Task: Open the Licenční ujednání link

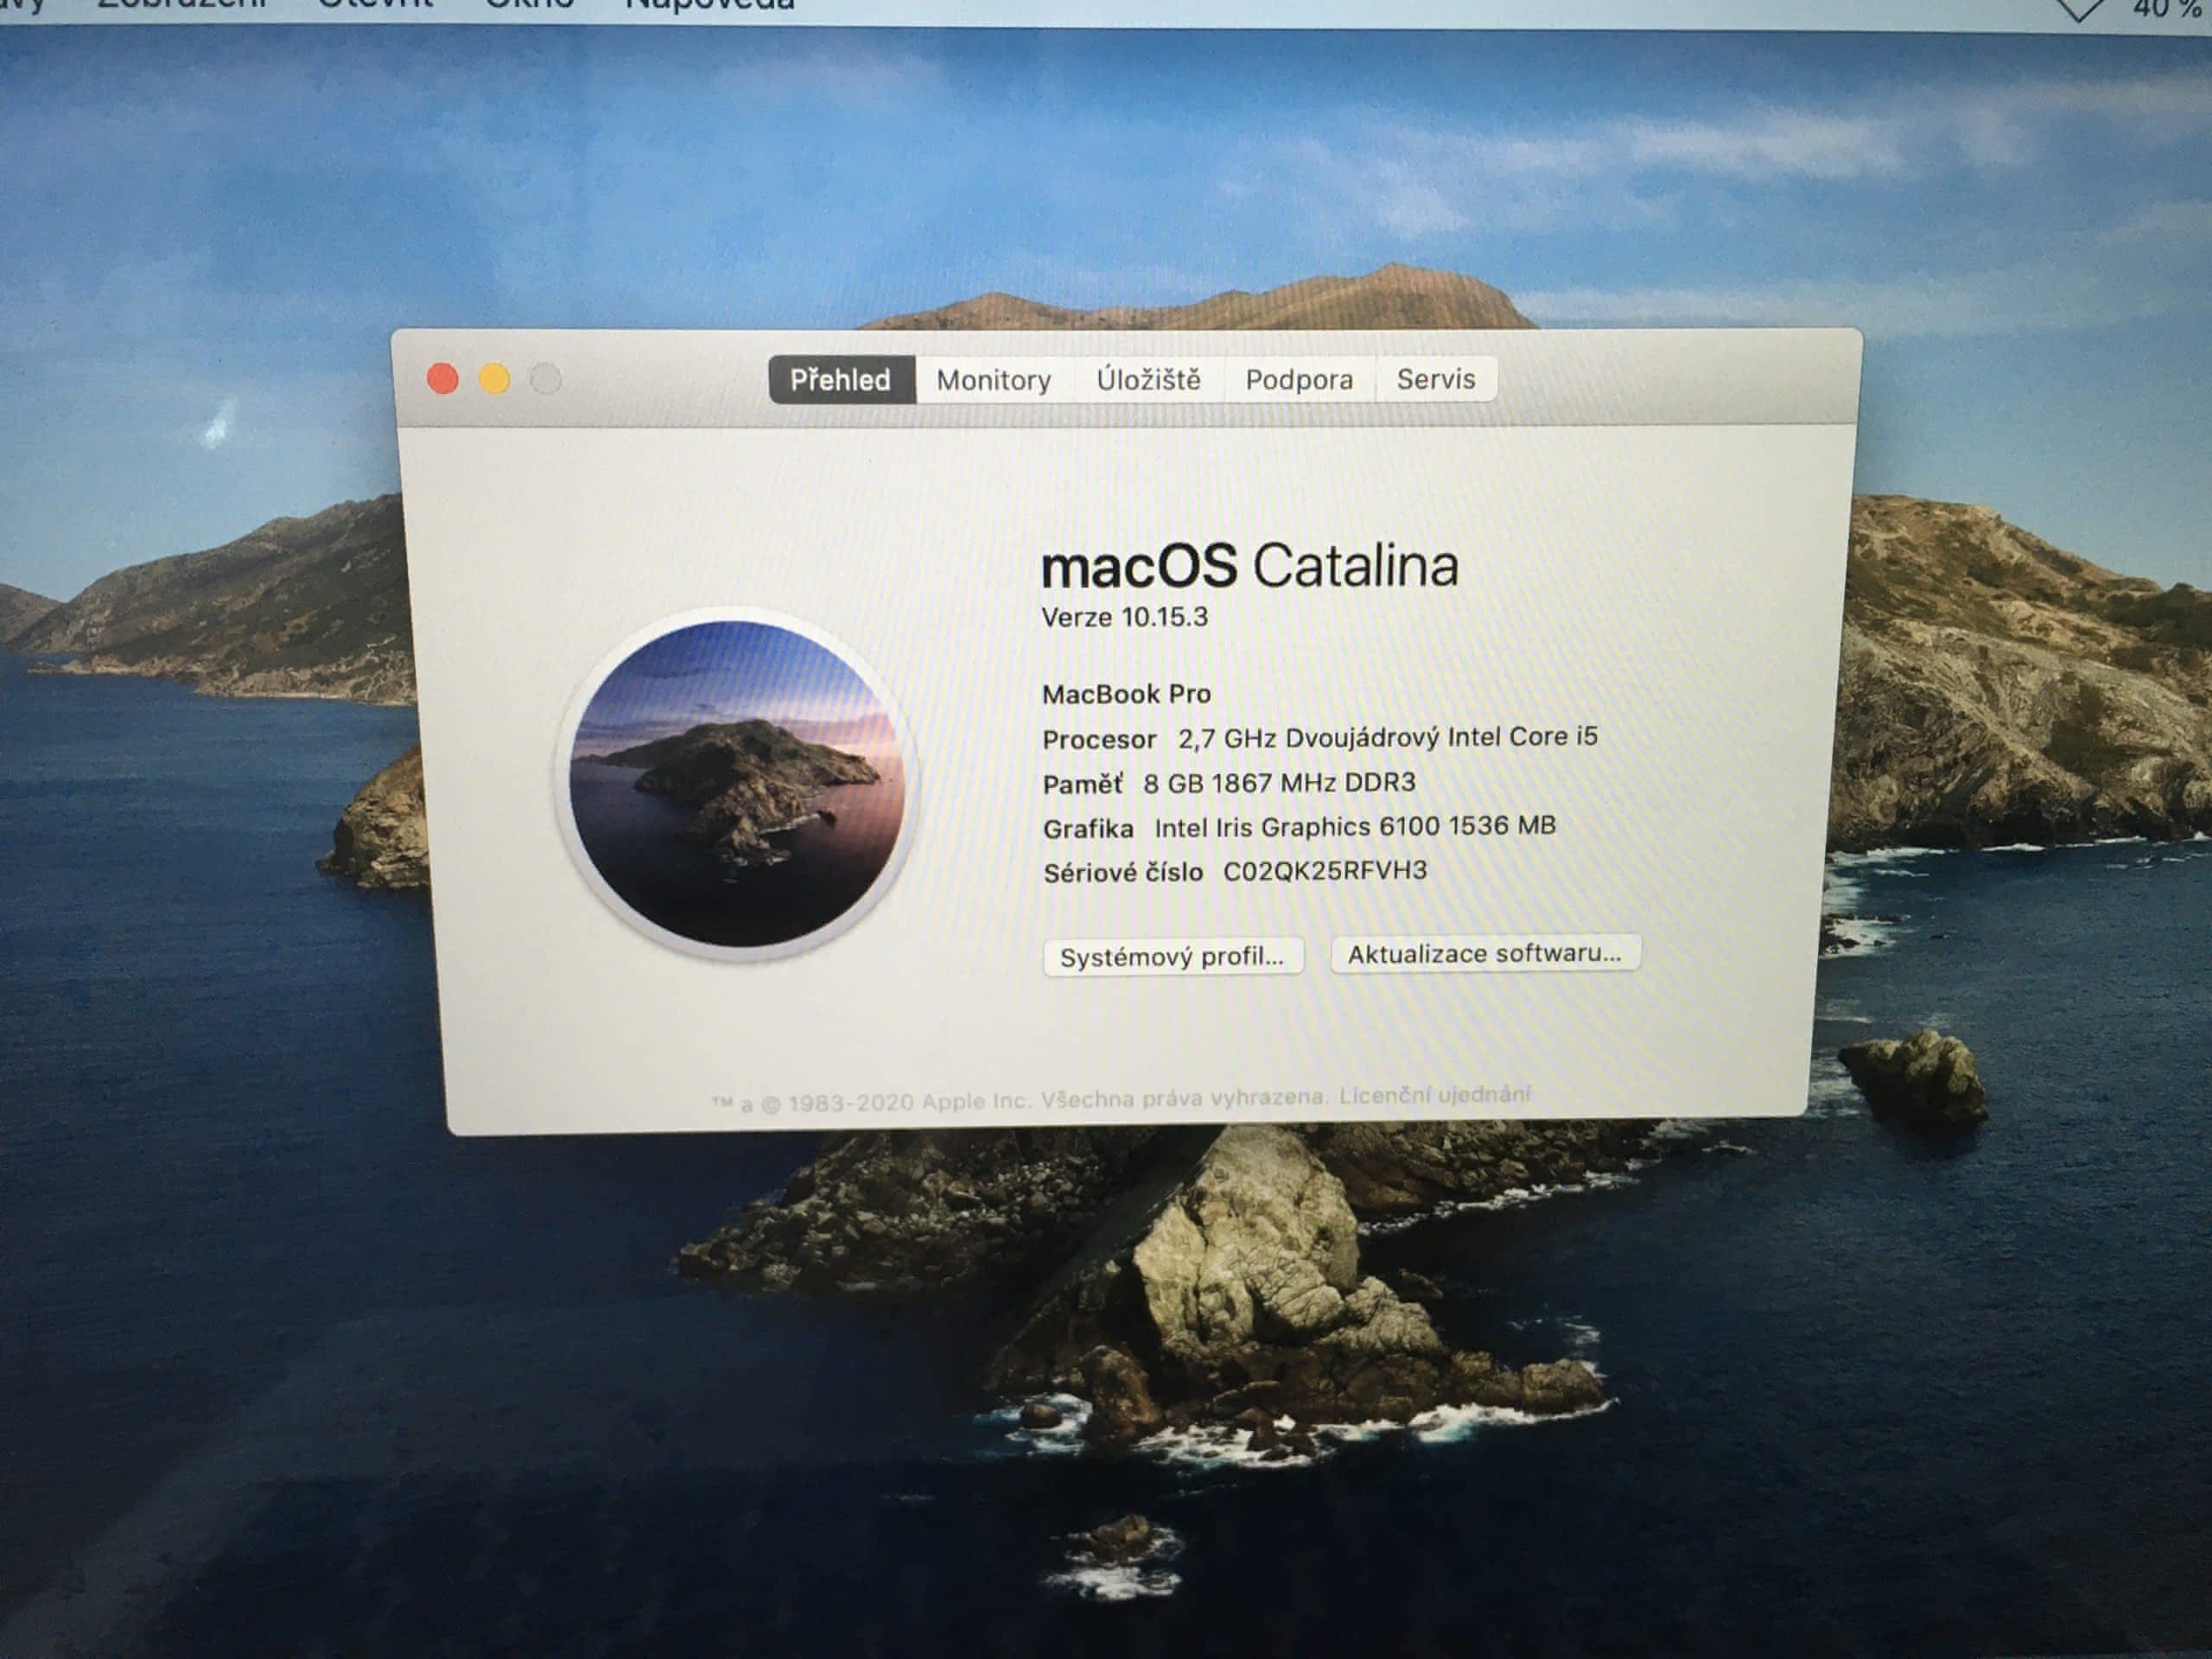Action: pyautogui.click(x=1434, y=1094)
